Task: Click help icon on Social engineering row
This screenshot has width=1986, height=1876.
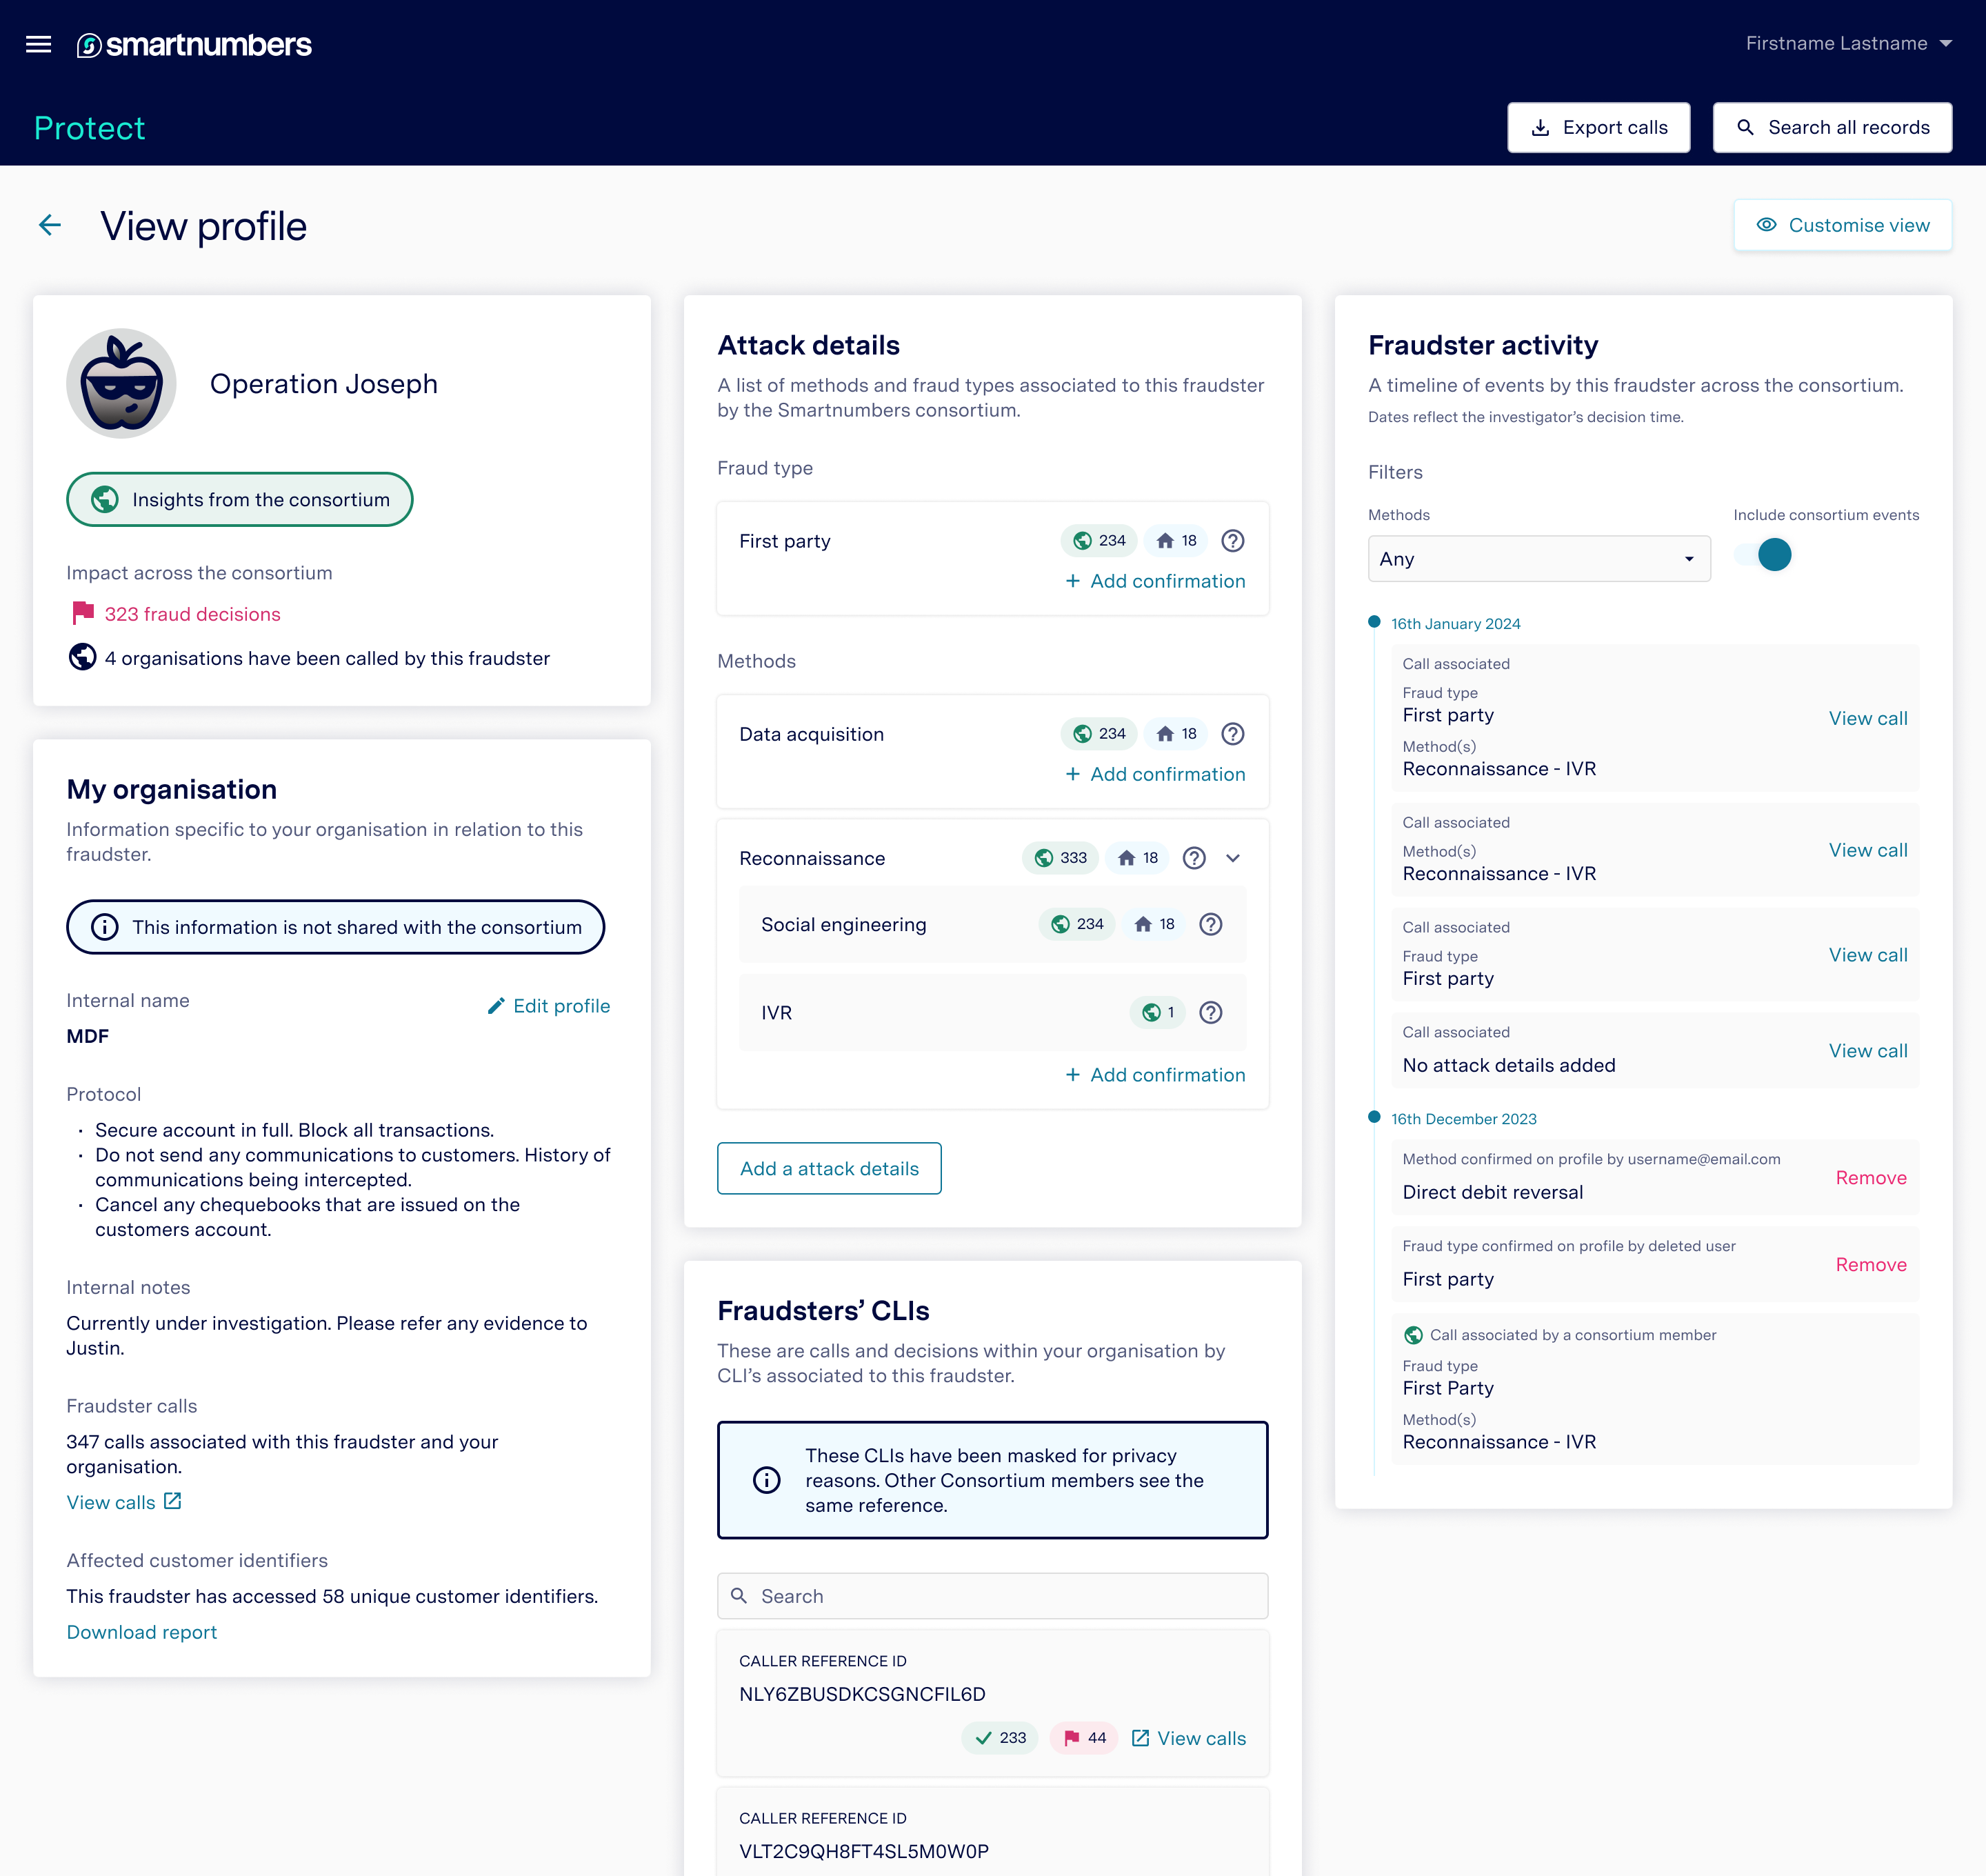Action: pos(1210,925)
